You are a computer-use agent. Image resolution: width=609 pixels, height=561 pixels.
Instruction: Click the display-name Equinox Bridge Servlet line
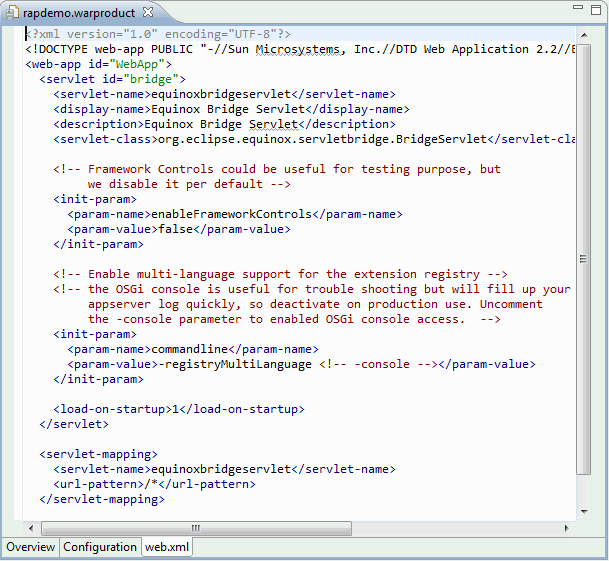tap(231, 109)
